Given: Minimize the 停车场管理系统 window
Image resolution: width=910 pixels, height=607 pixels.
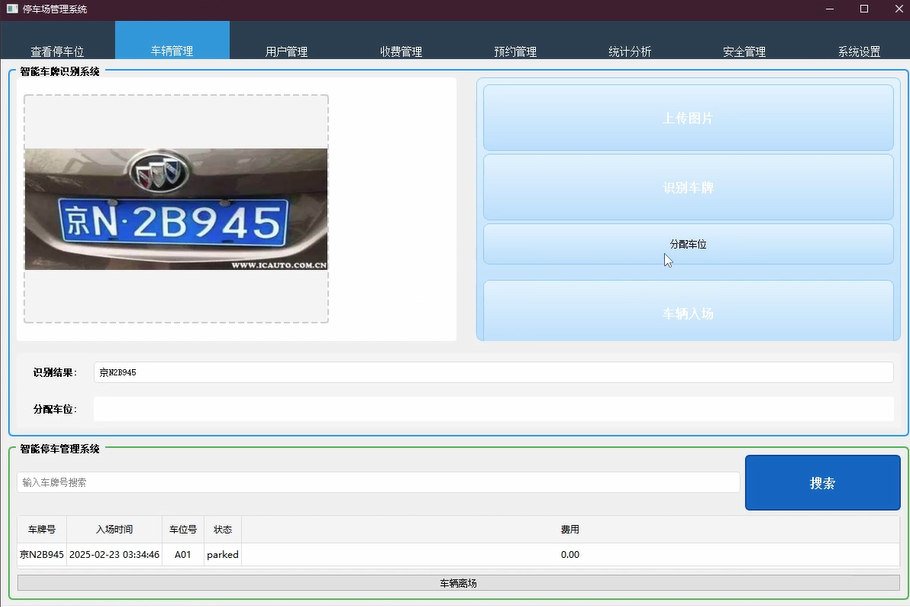Looking at the screenshot, I should 830,9.
